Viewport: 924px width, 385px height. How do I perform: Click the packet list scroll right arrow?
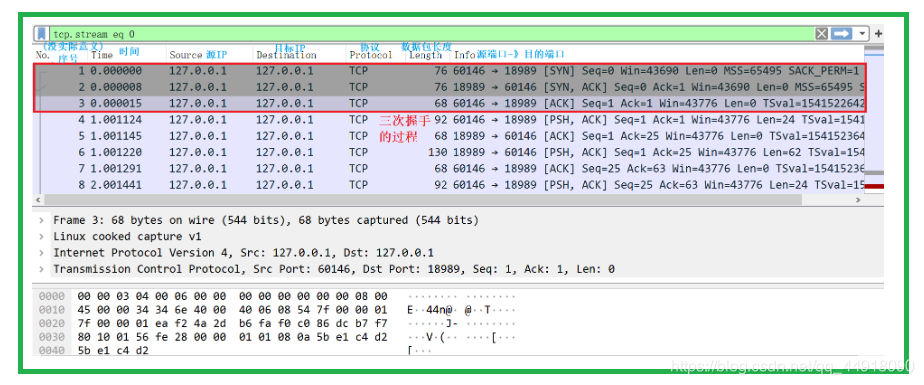click(857, 200)
